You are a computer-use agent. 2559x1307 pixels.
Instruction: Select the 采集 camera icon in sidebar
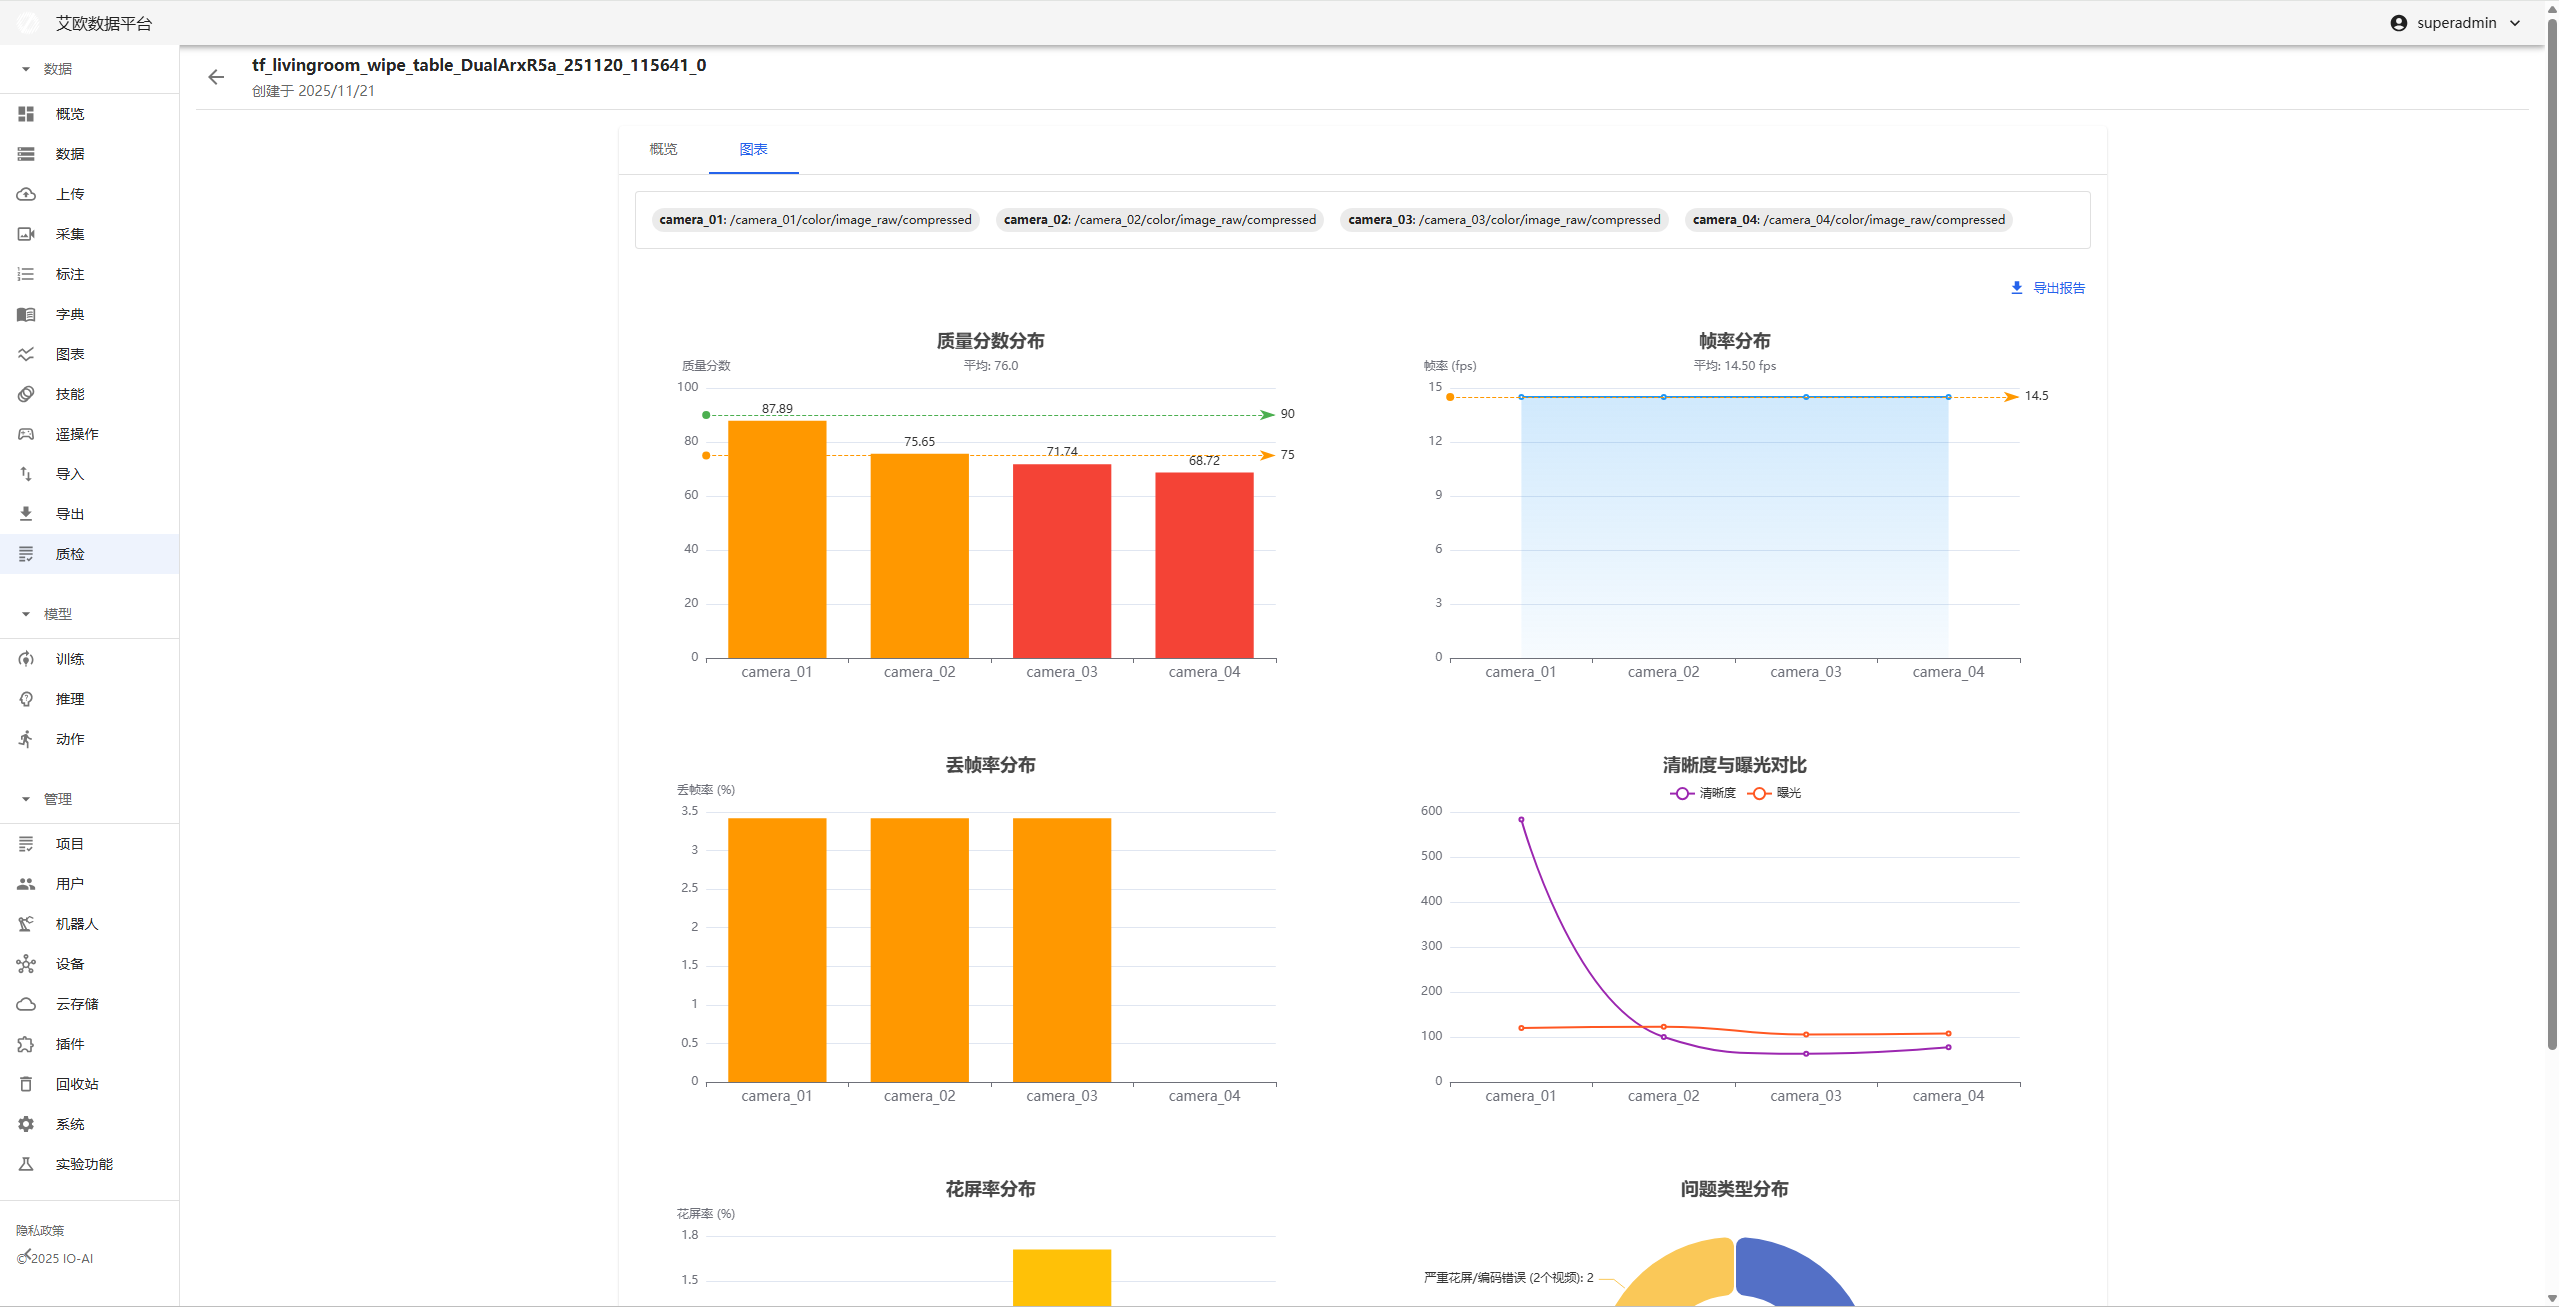tap(26, 234)
